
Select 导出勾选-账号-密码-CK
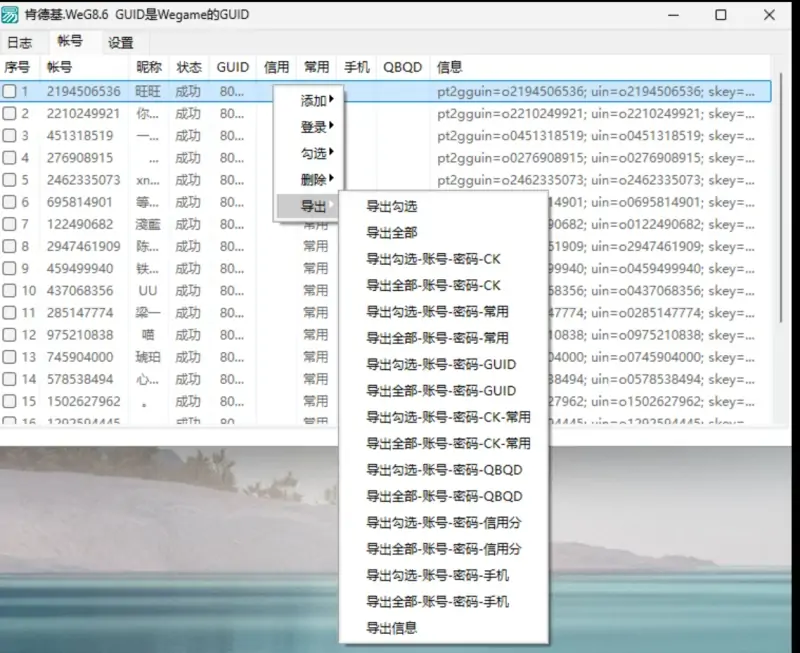click(x=433, y=259)
